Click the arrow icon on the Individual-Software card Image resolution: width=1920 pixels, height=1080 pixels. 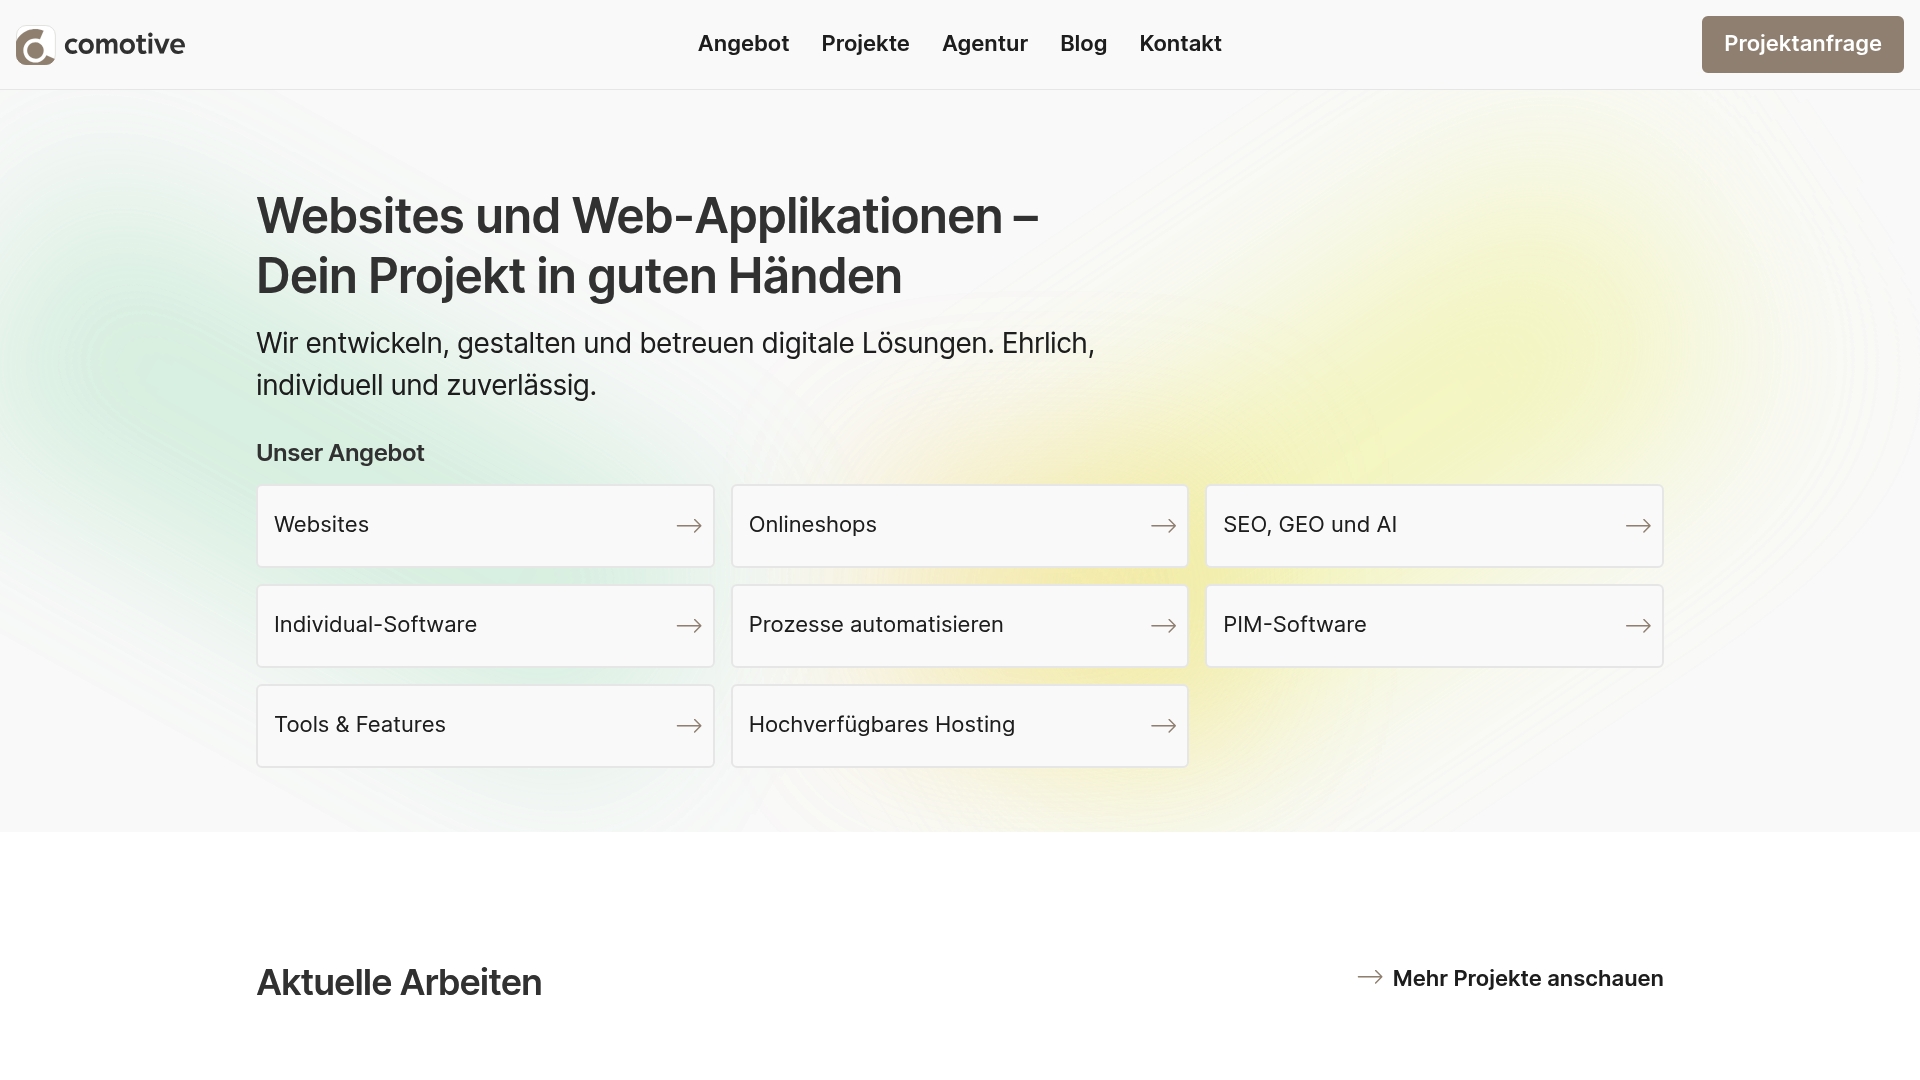coord(689,625)
